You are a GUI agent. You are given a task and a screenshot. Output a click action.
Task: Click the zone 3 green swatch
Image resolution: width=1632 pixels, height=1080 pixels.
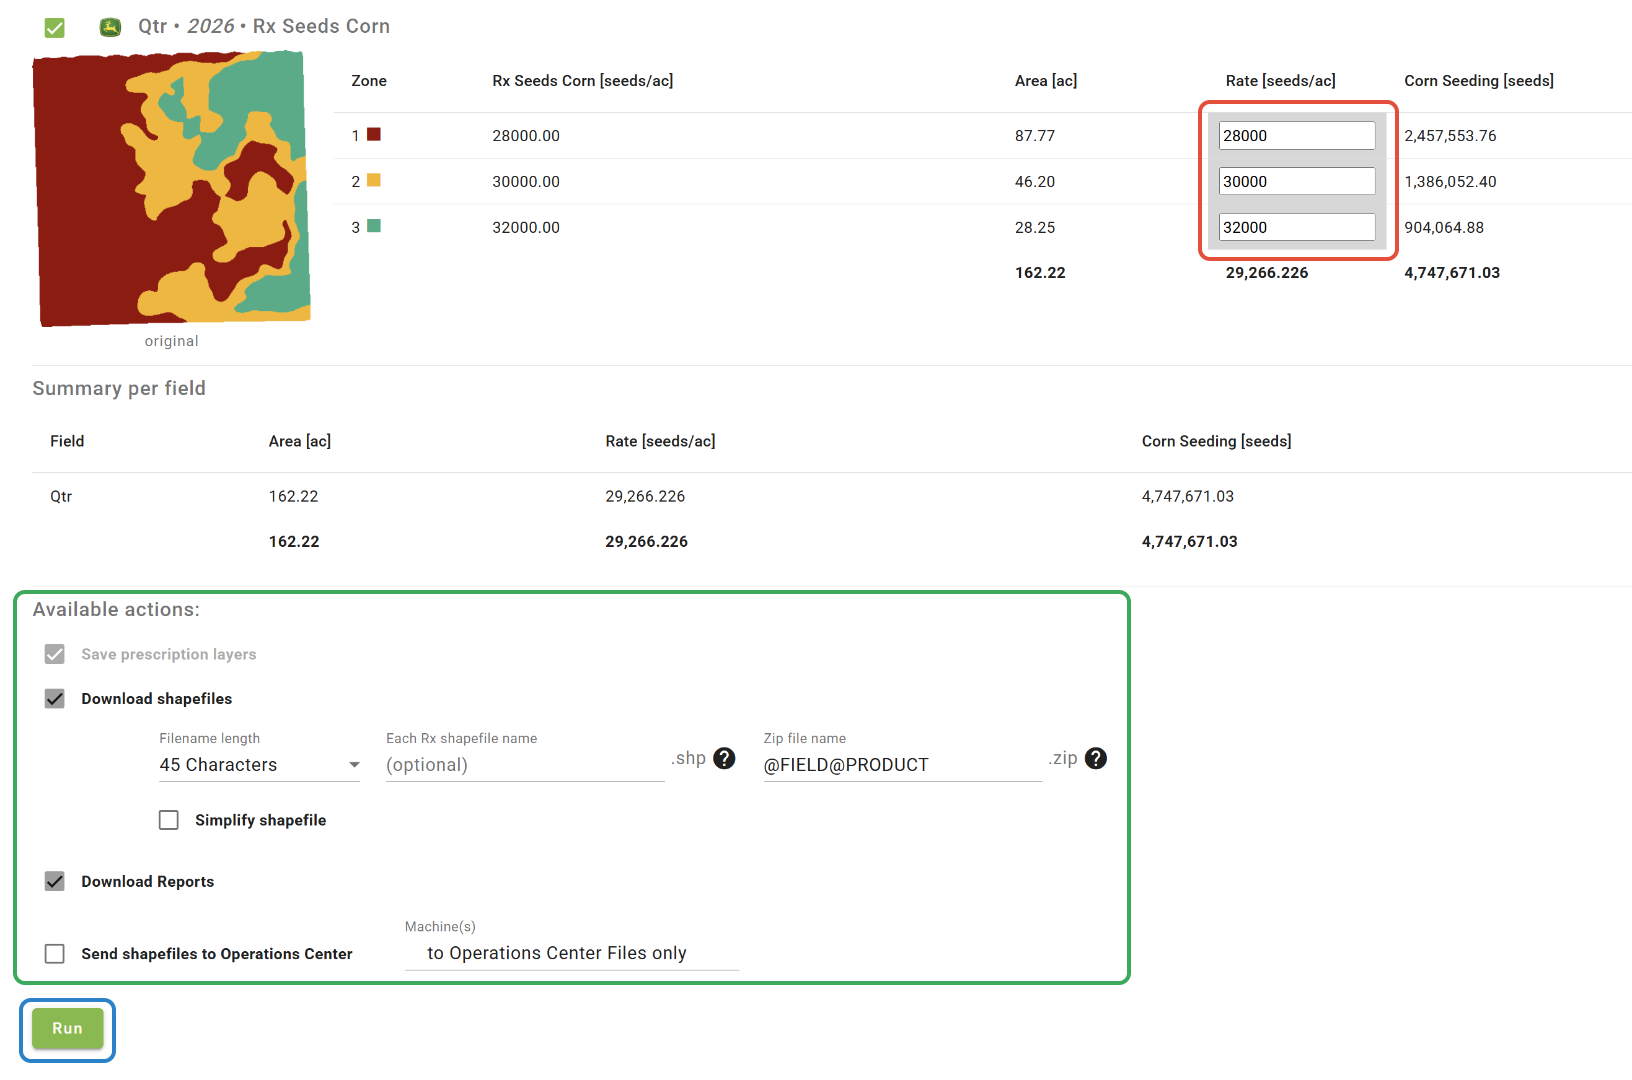(374, 226)
